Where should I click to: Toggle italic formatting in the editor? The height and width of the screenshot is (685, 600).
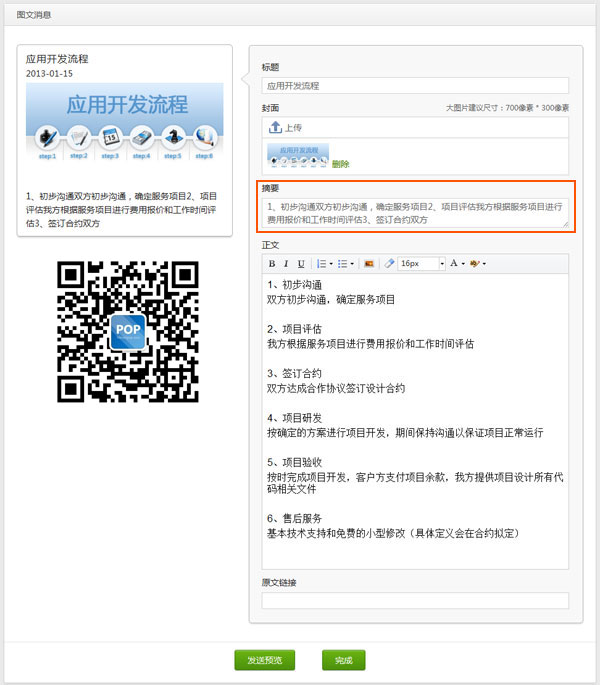(286, 264)
